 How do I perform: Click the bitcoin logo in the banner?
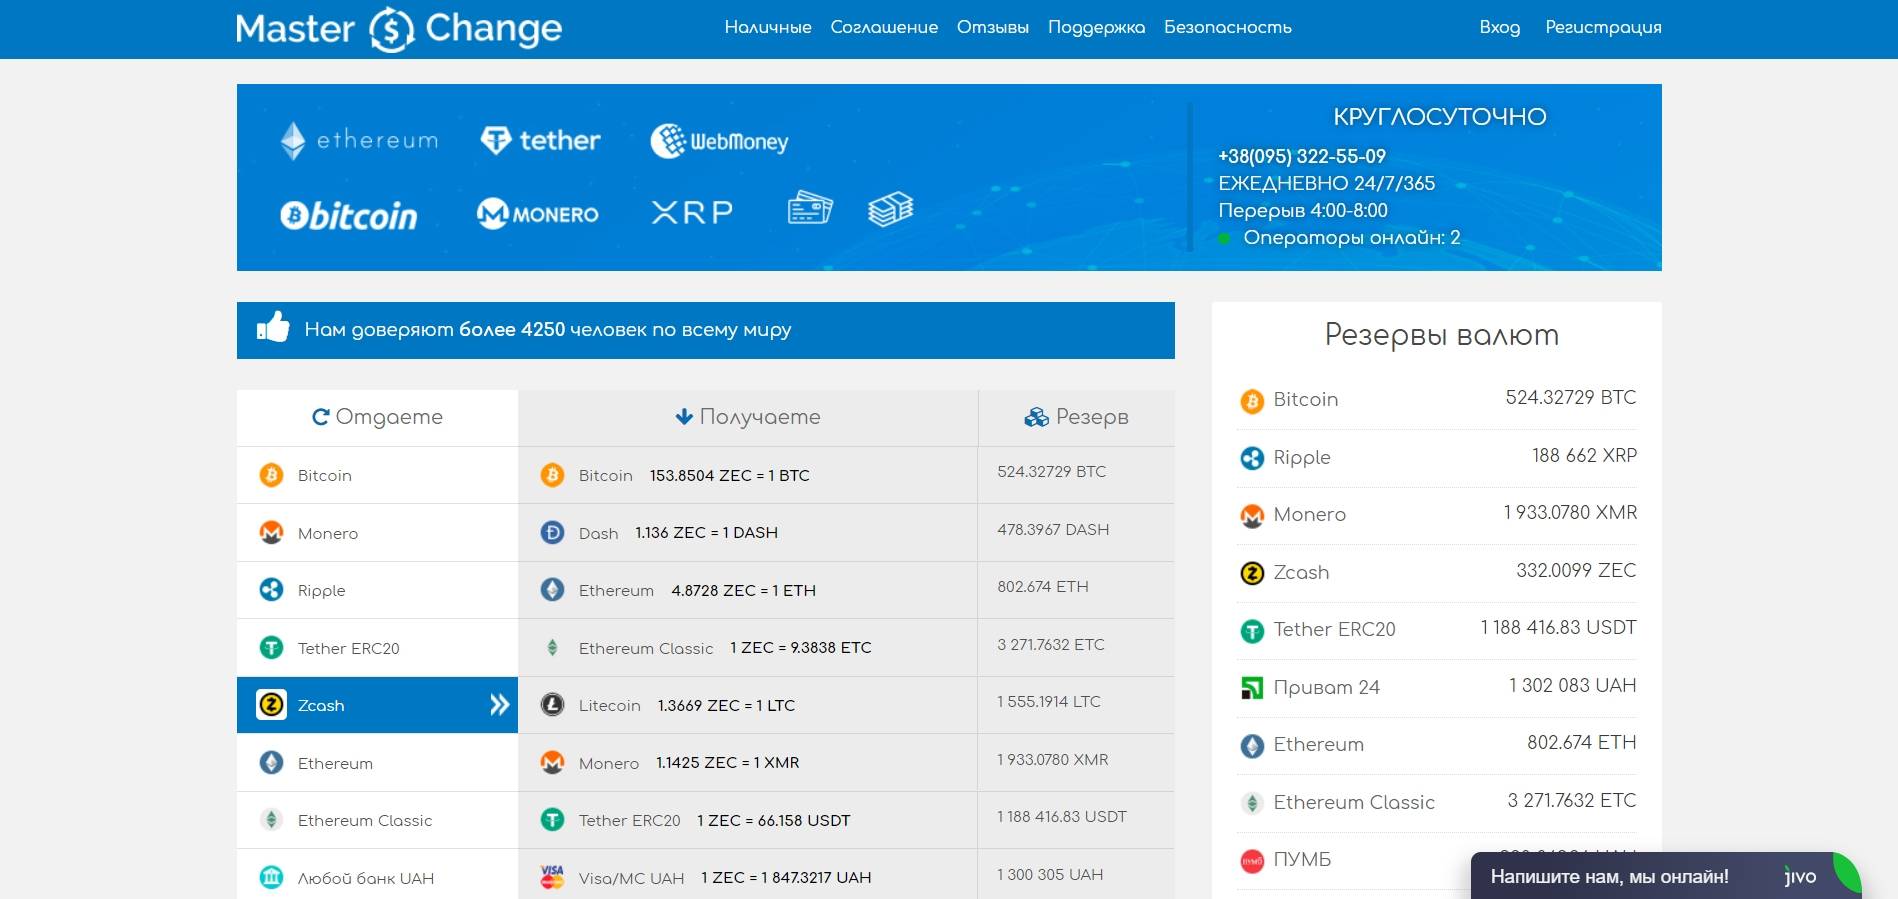point(348,215)
